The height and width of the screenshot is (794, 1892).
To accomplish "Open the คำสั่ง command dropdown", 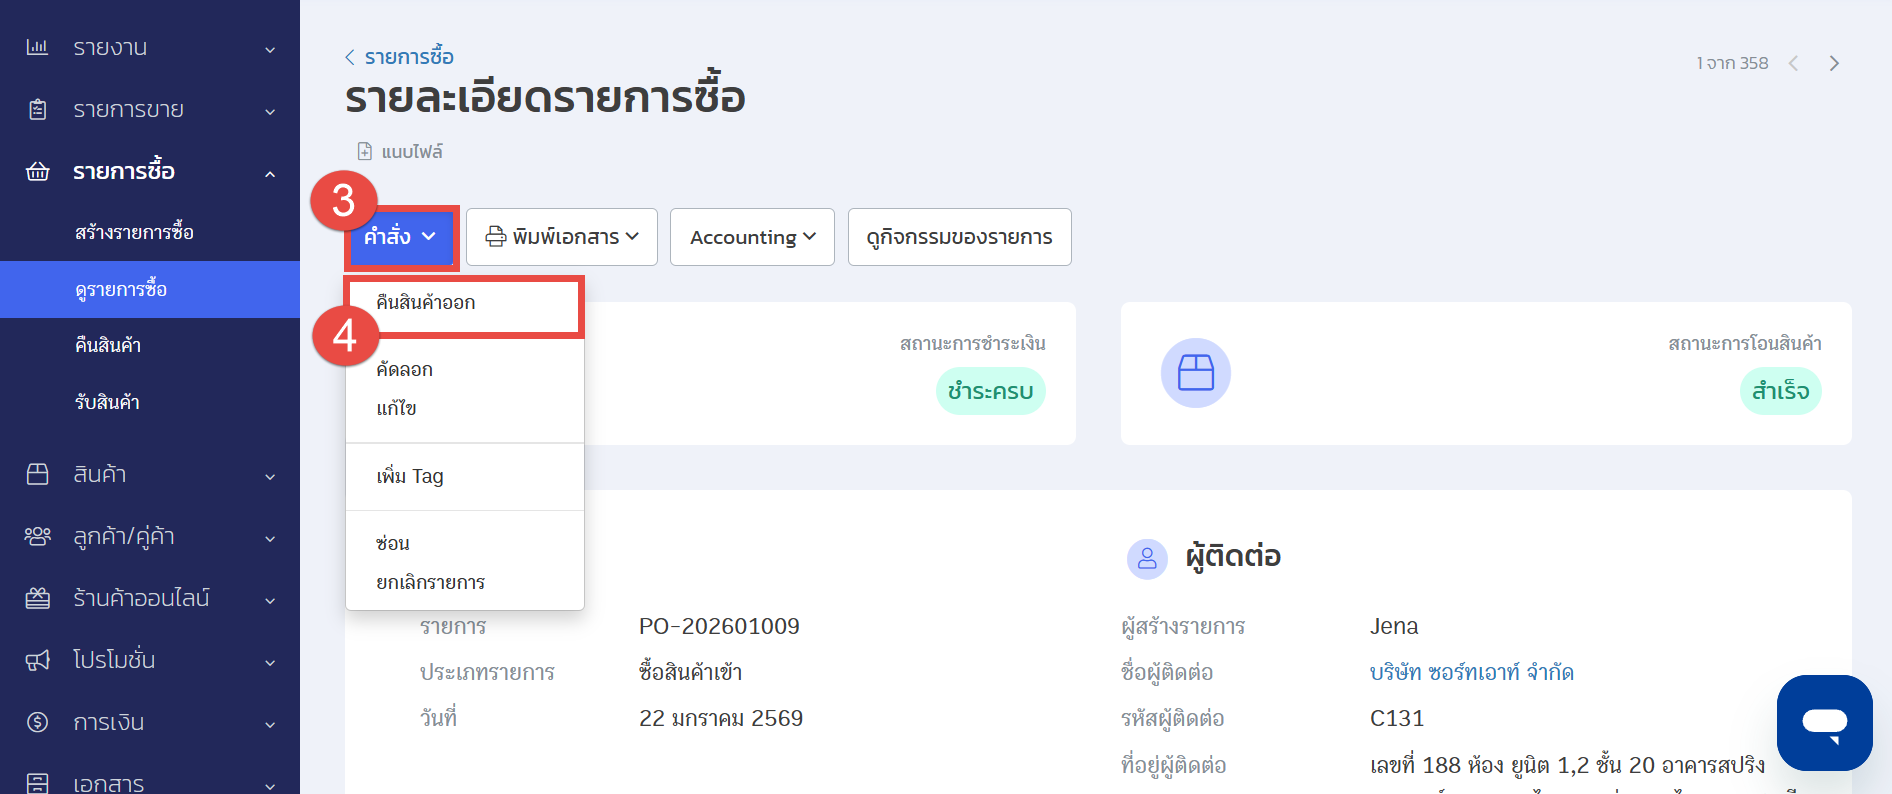I will click(400, 237).
